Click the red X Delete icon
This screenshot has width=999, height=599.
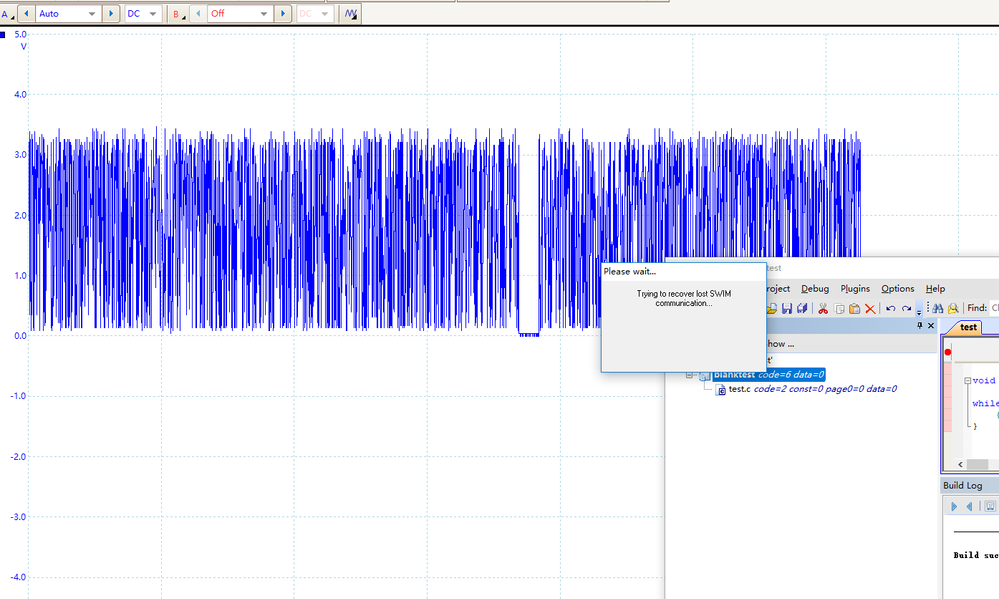click(x=870, y=308)
